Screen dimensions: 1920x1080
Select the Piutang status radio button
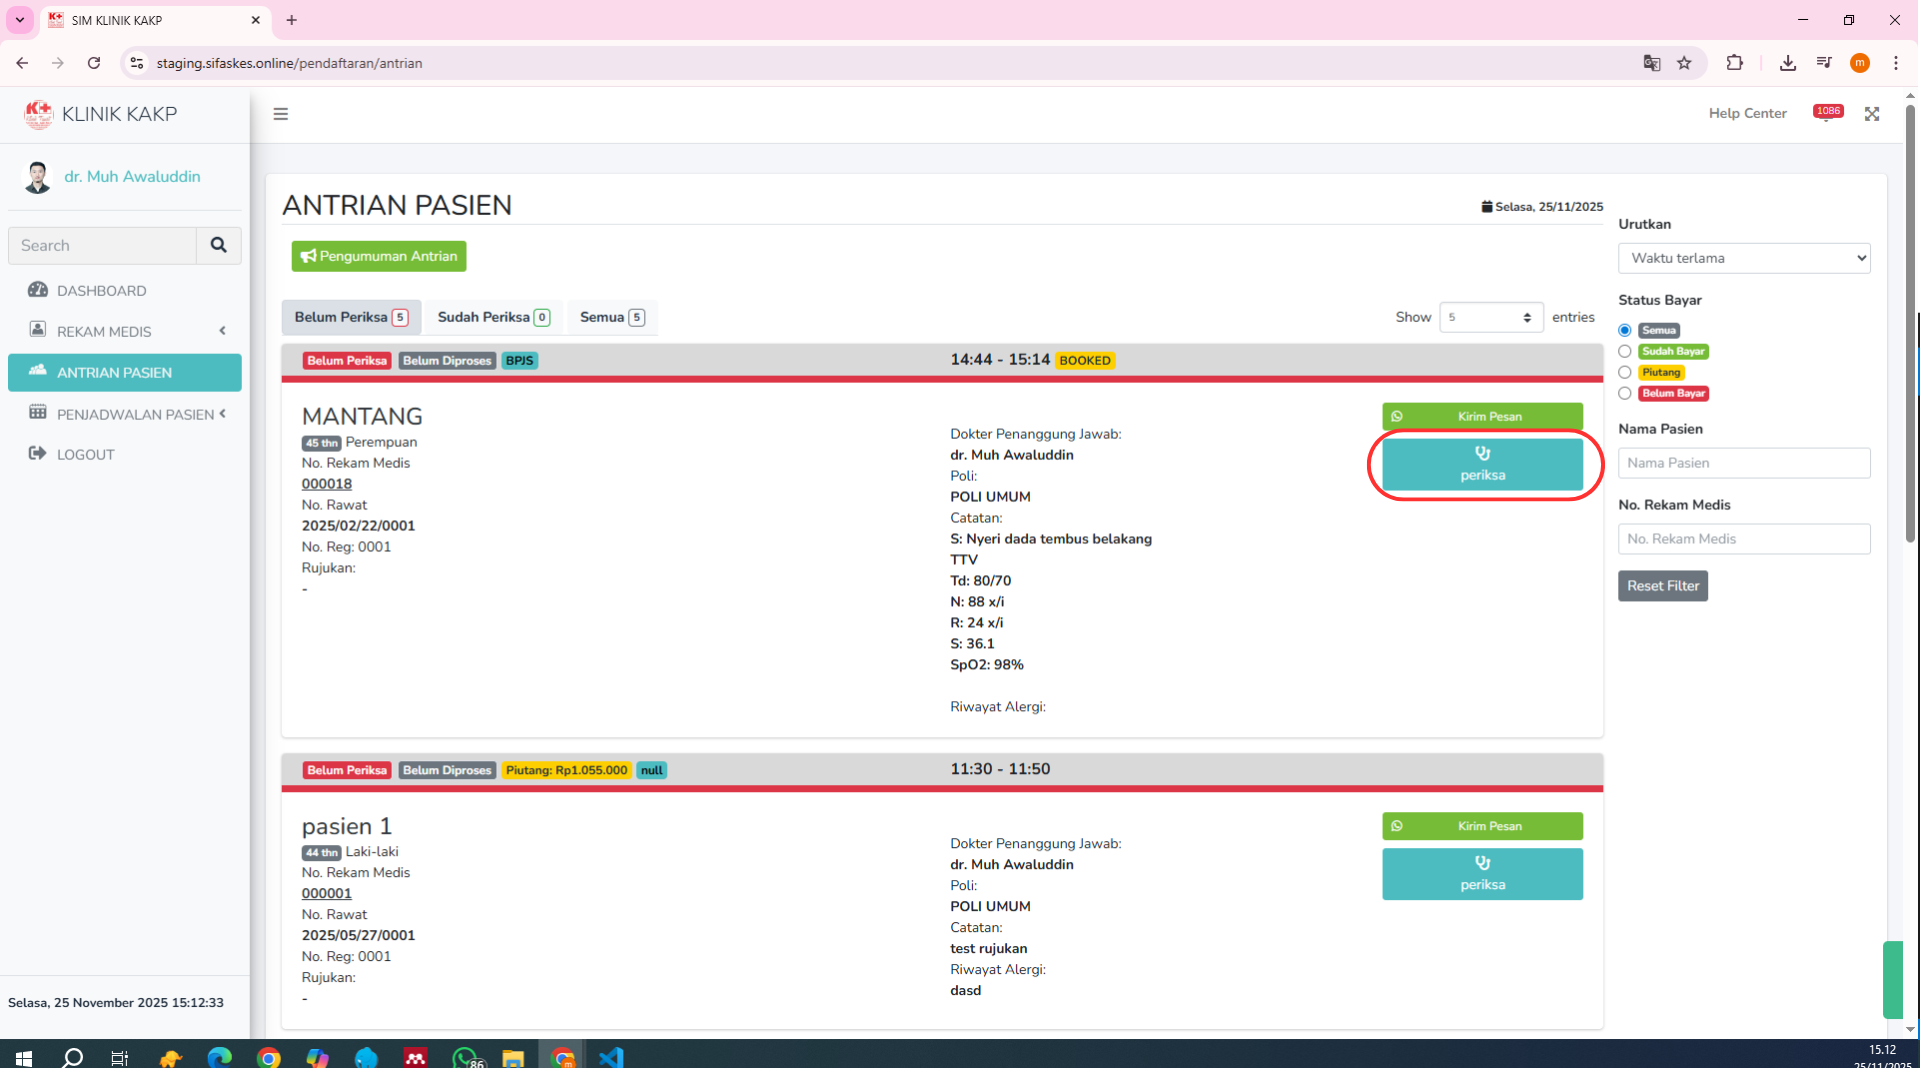click(1625, 372)
